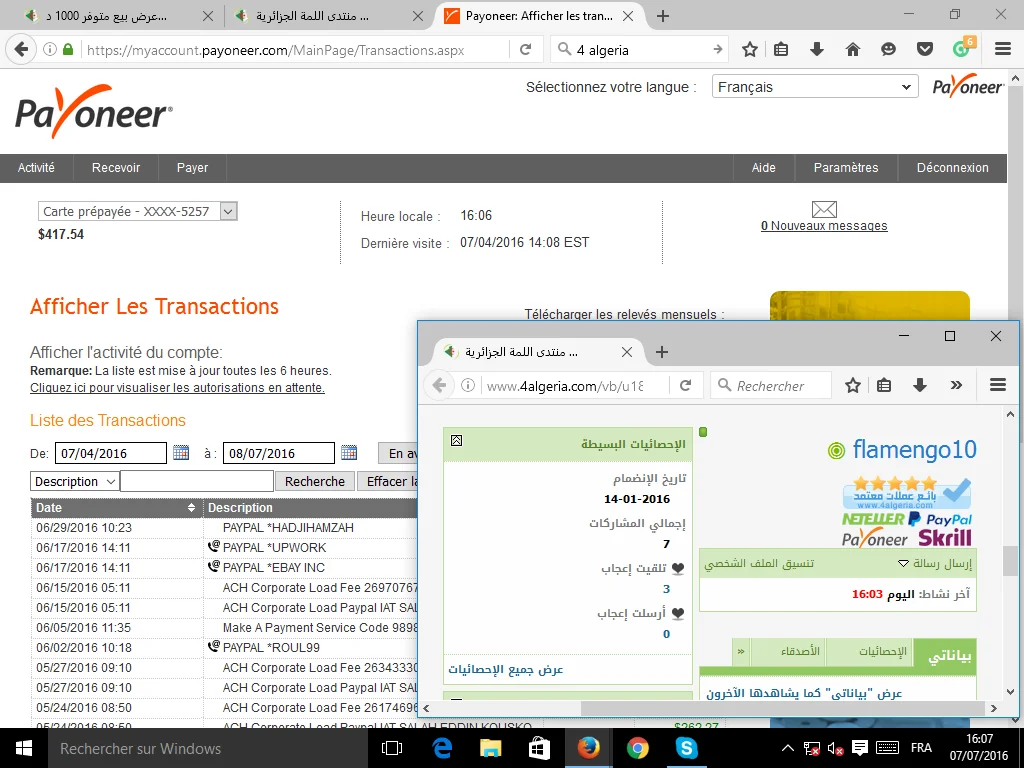Bookmark the Payoneer page with the star icon
The height and width of the screenshot is (768, 1024).
point(749,49)
